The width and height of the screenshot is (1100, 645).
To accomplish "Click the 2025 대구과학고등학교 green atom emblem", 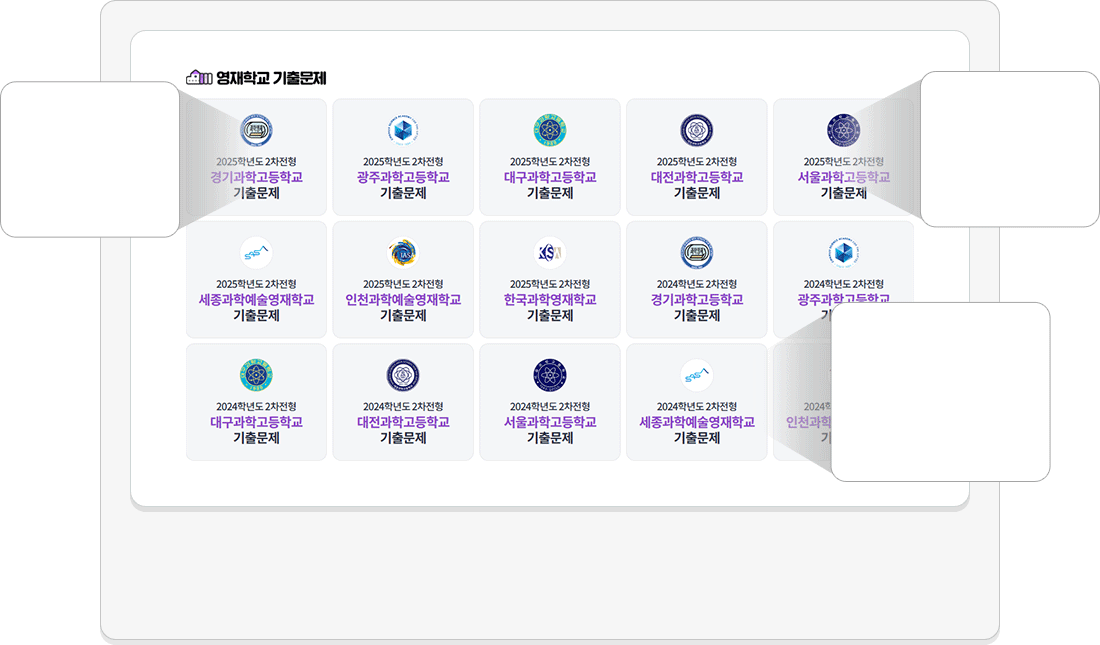I will [550, 131].
